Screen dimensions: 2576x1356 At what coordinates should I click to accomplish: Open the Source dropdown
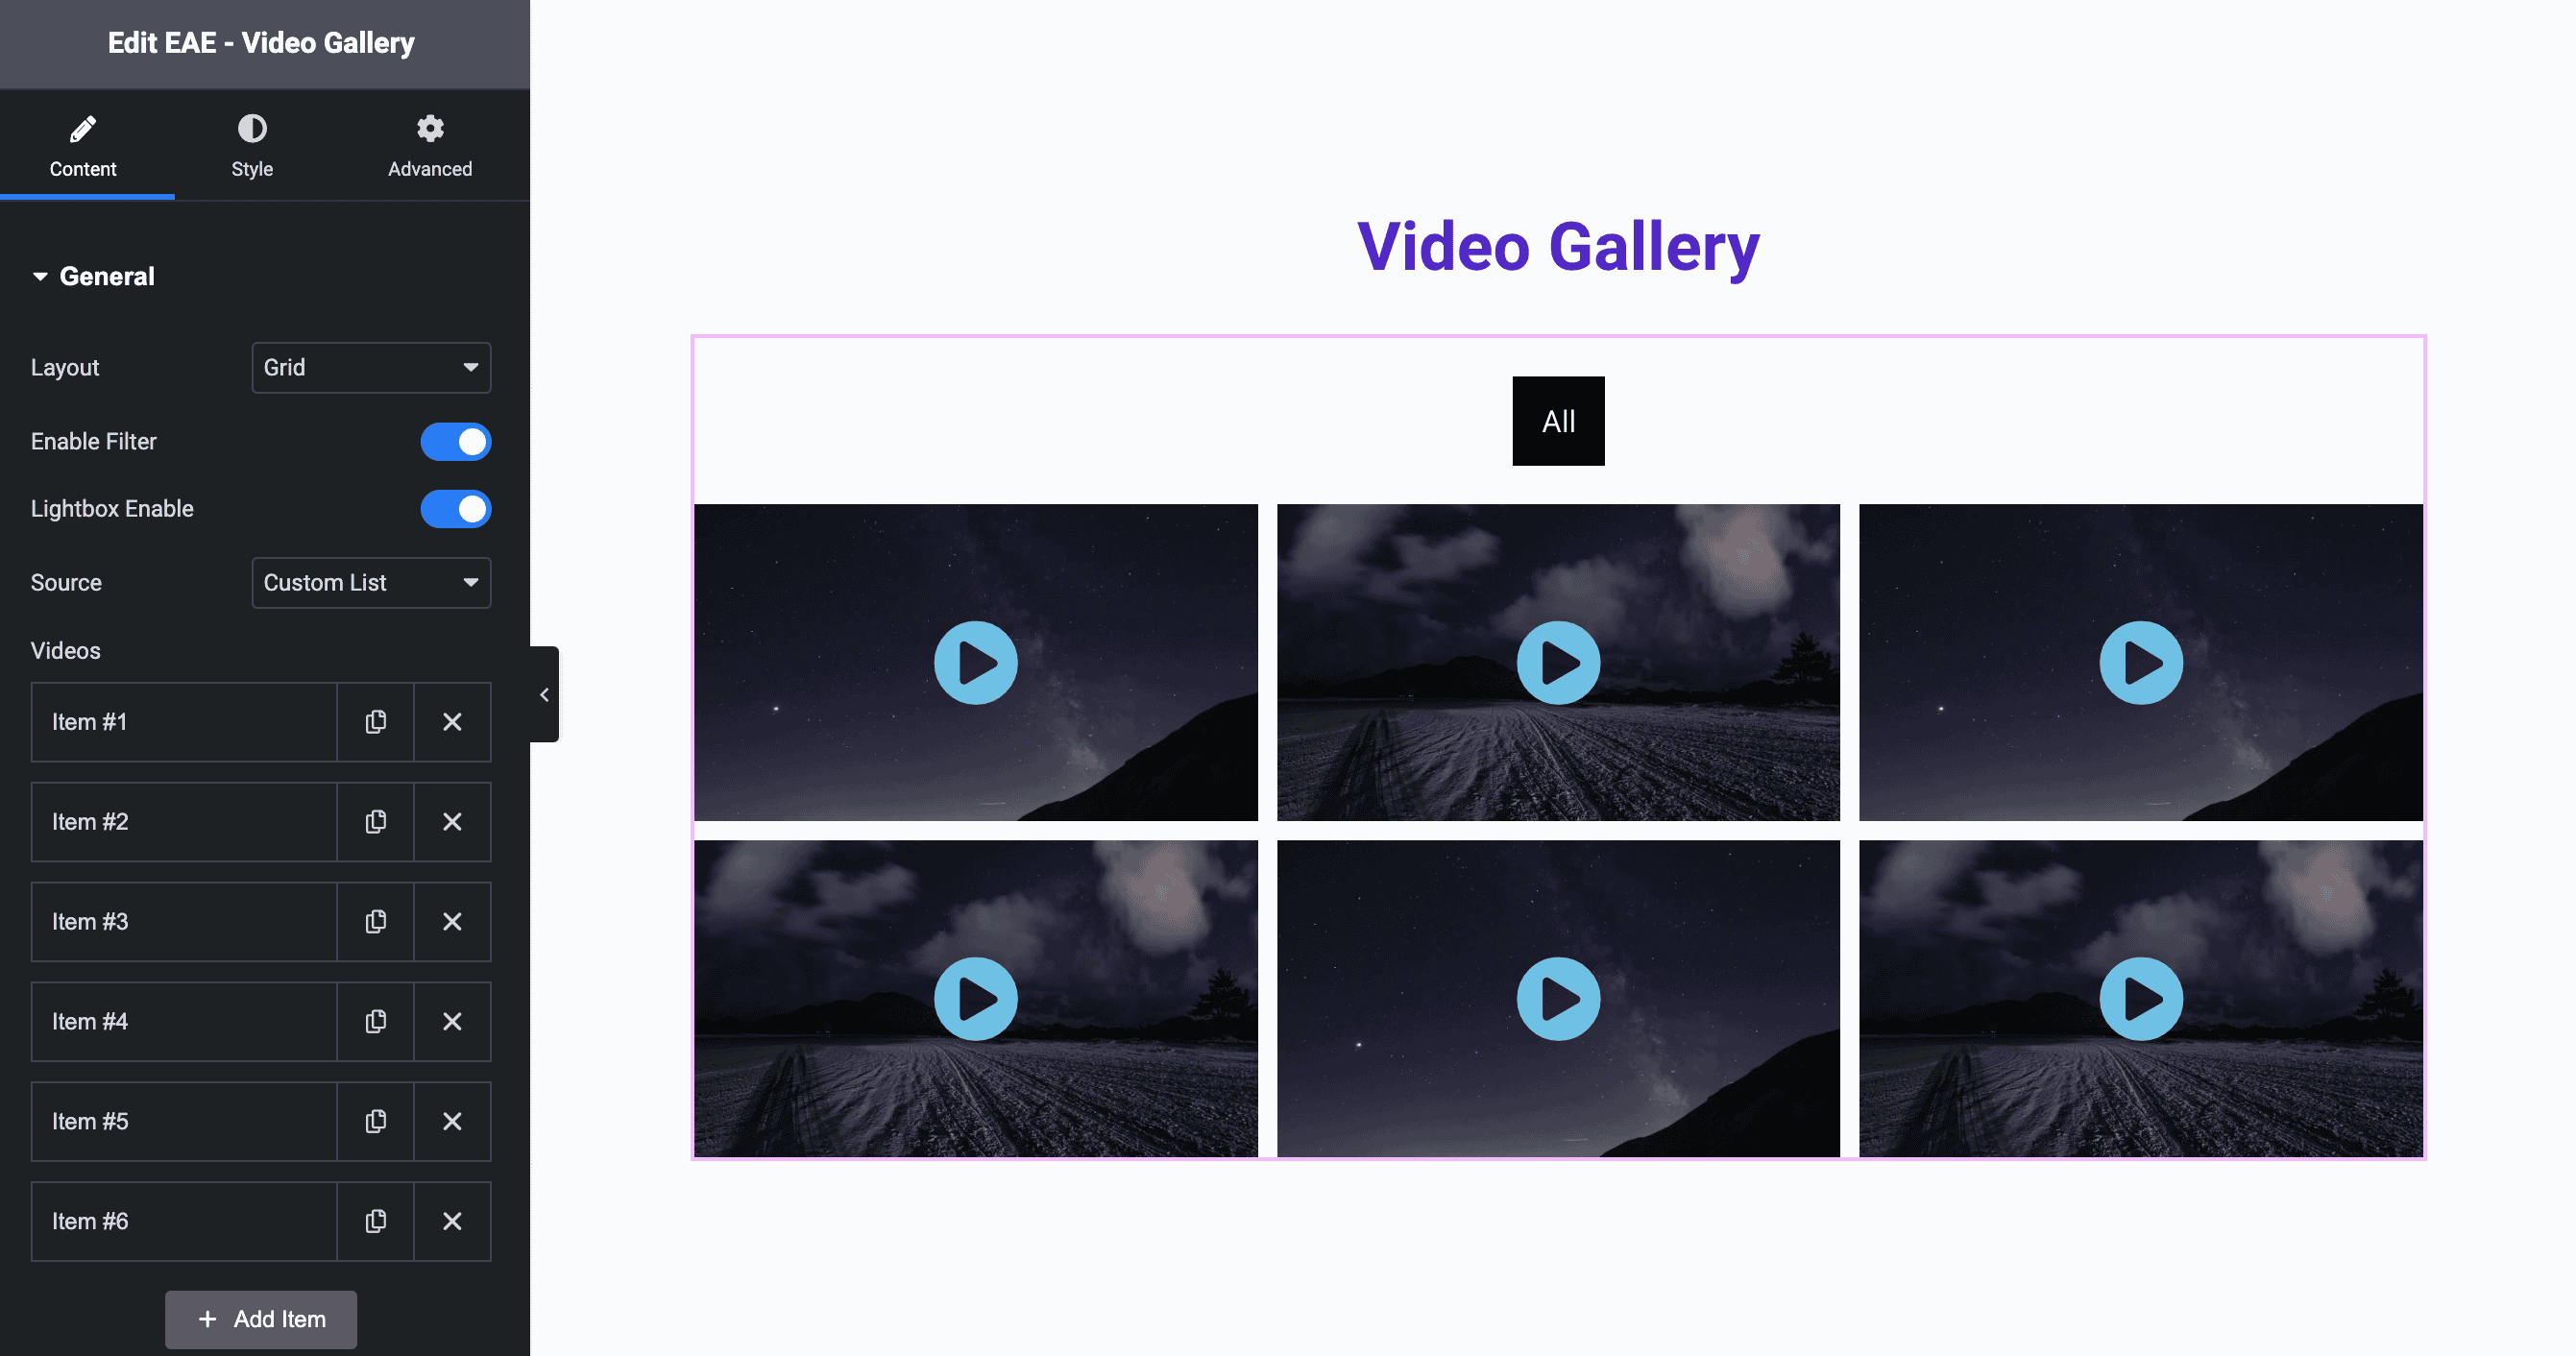[x=368, y=581]
